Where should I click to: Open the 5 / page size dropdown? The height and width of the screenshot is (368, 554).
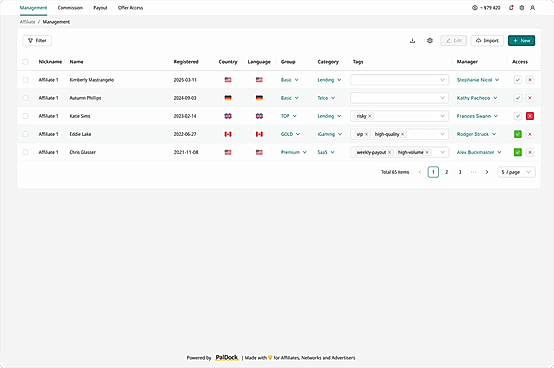pos(516,172)
